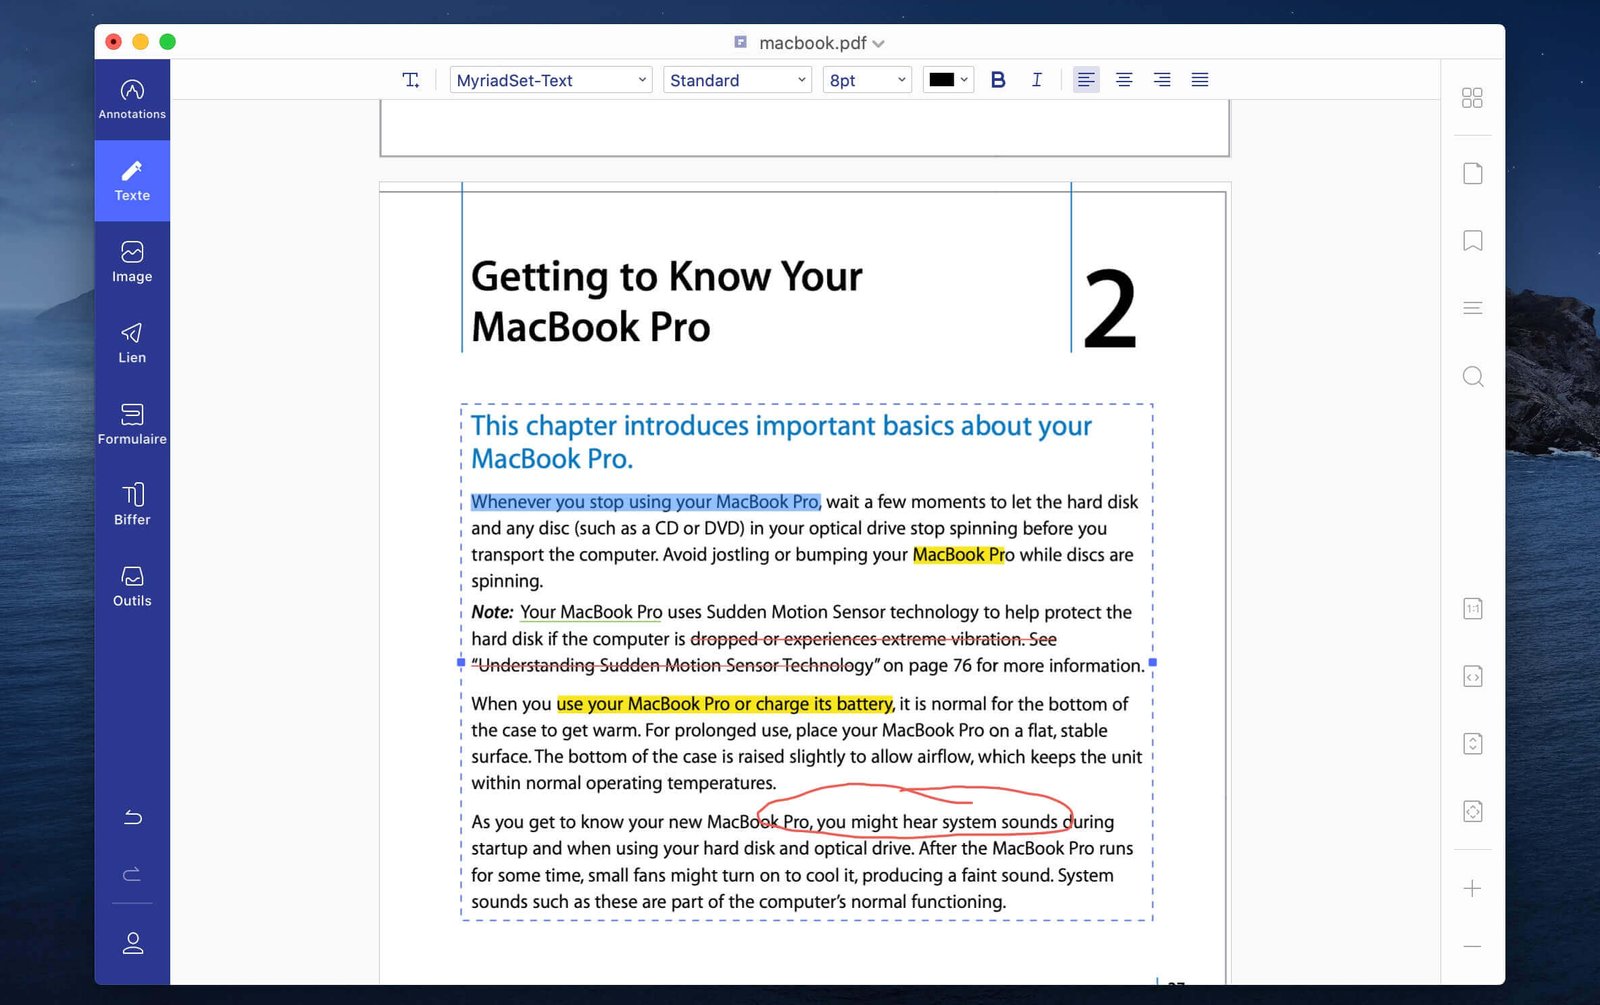Click the large chapter number 2
The image size is (1600, 1005).
[1110, 310]
